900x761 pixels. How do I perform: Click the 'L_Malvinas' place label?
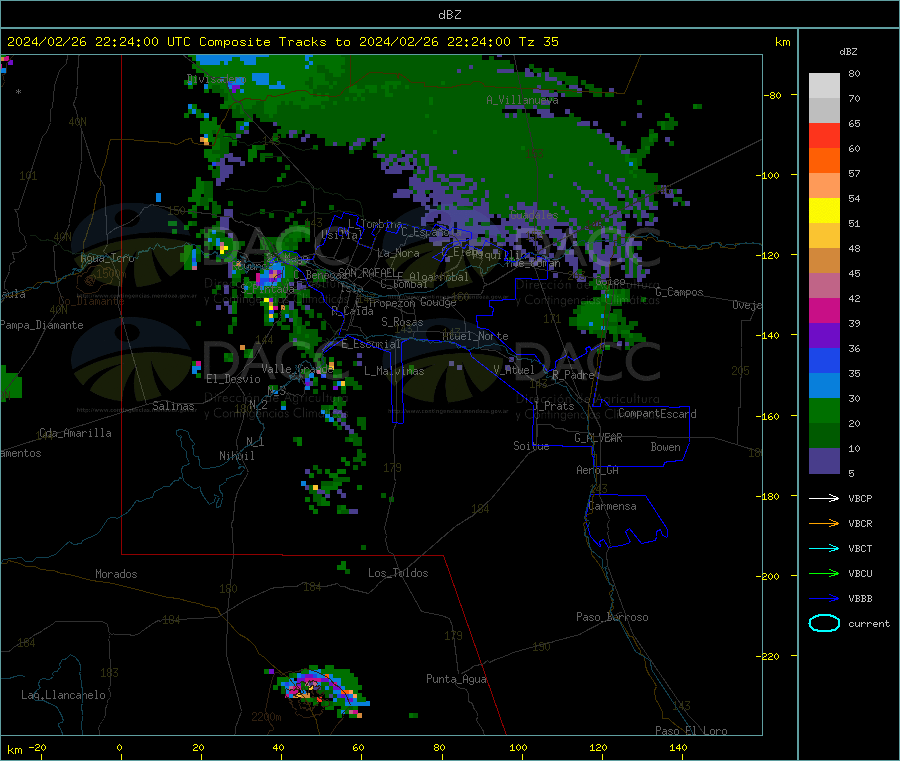pos(394,371)
